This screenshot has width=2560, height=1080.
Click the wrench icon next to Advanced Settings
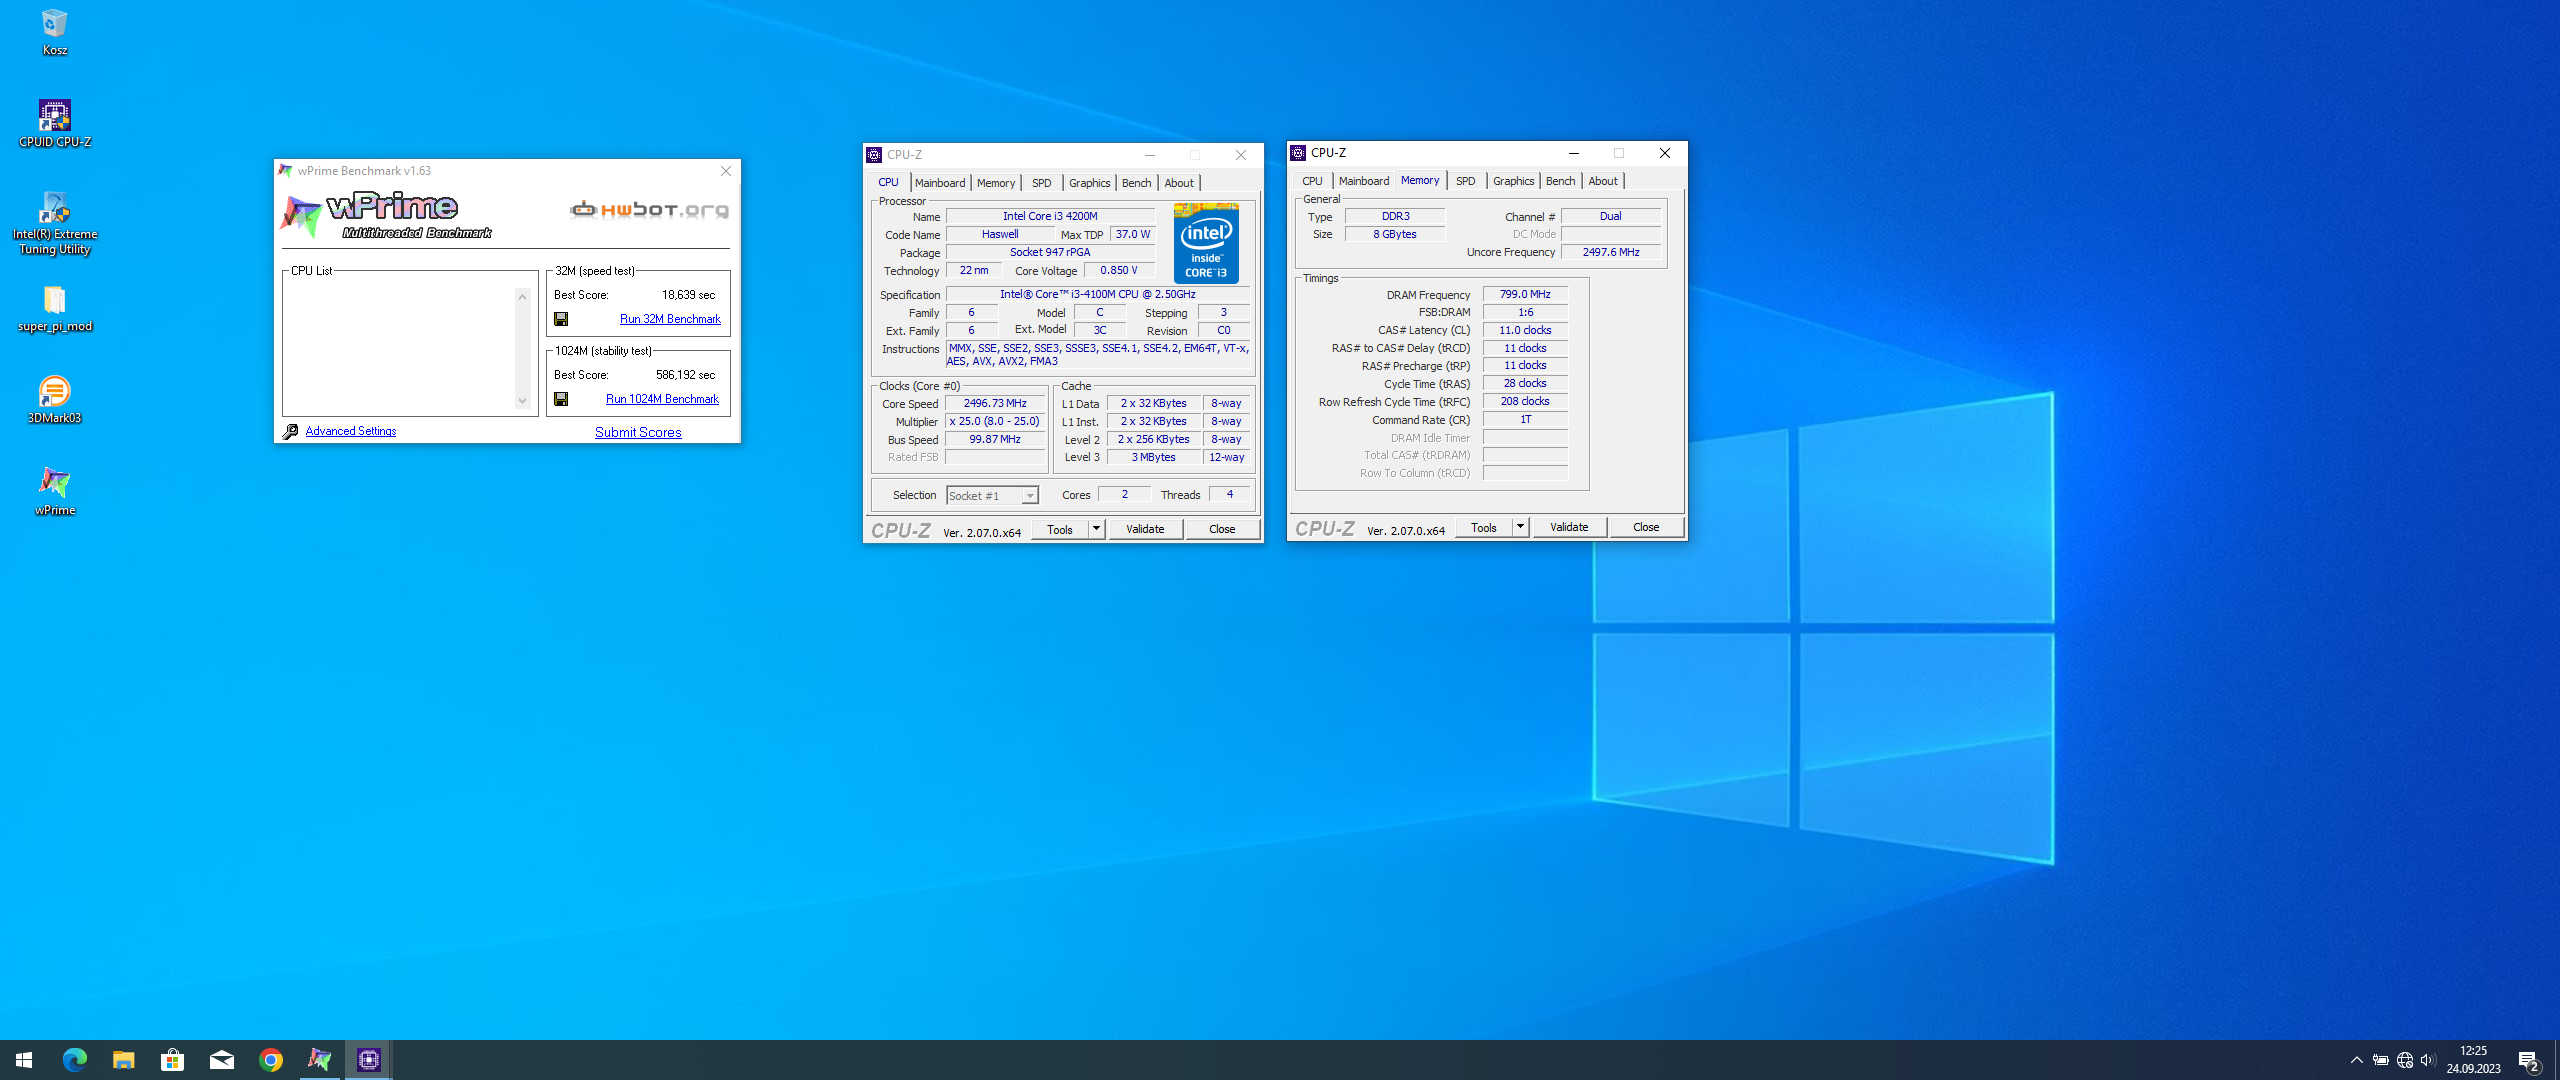point(290,431)
